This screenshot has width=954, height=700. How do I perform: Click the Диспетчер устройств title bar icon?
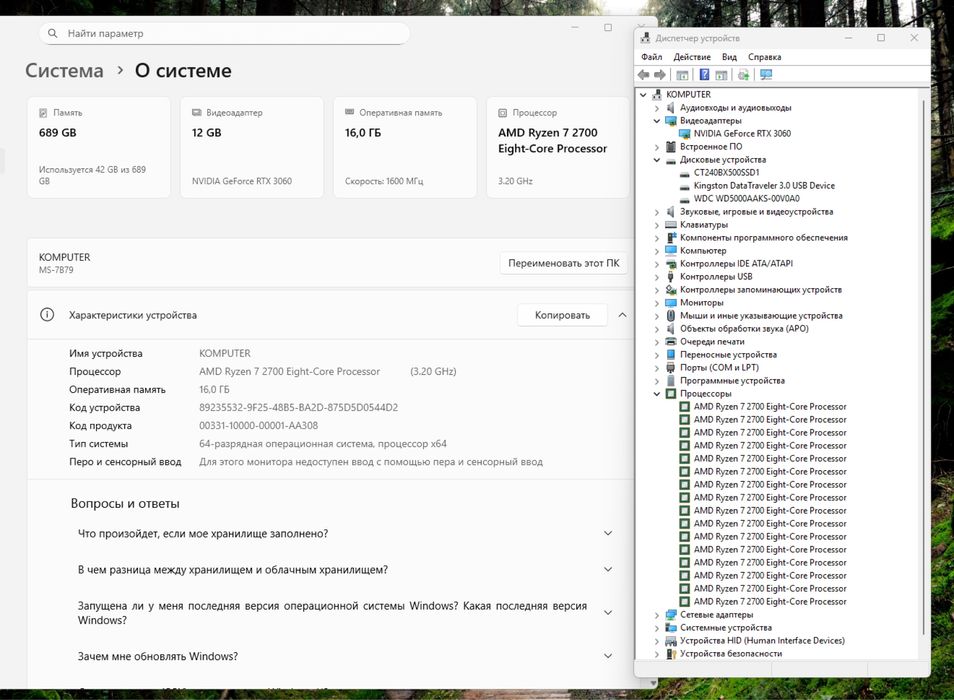pos(645,38)
